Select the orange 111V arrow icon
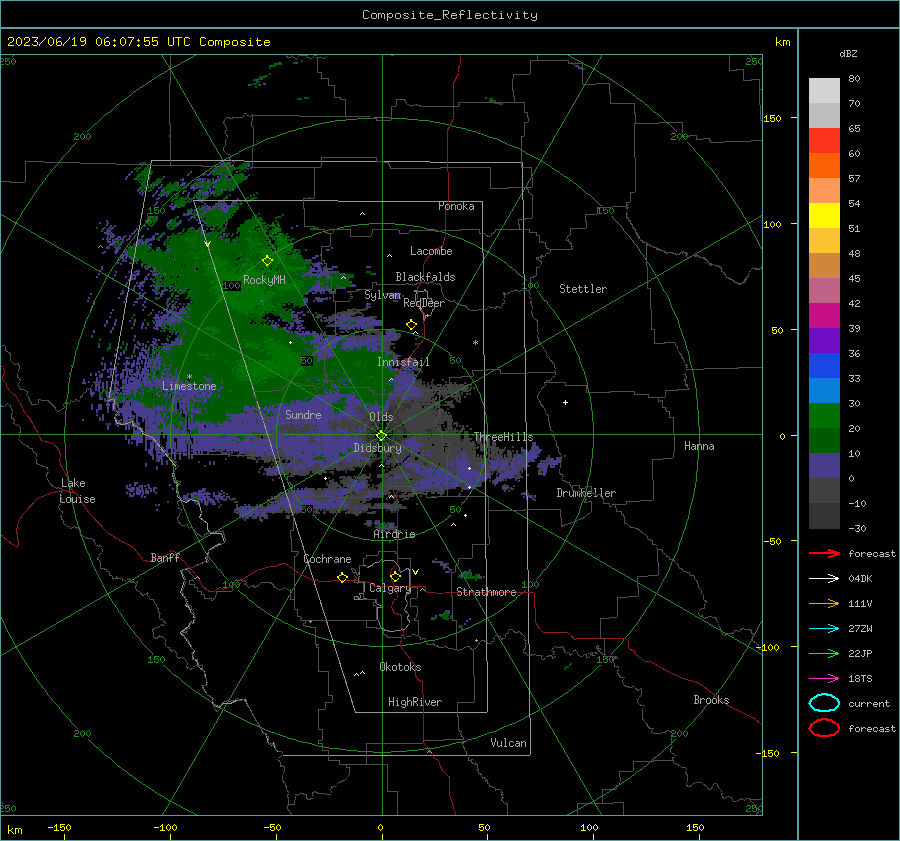This screenshot has height=841, width=900. click(x=824, y=603)
